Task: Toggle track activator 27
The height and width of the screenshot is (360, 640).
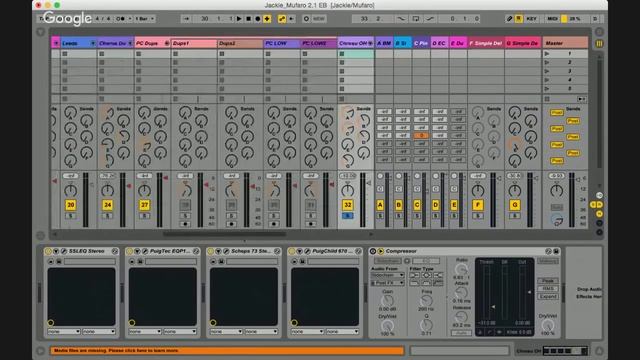Action: tap(144, 205)
